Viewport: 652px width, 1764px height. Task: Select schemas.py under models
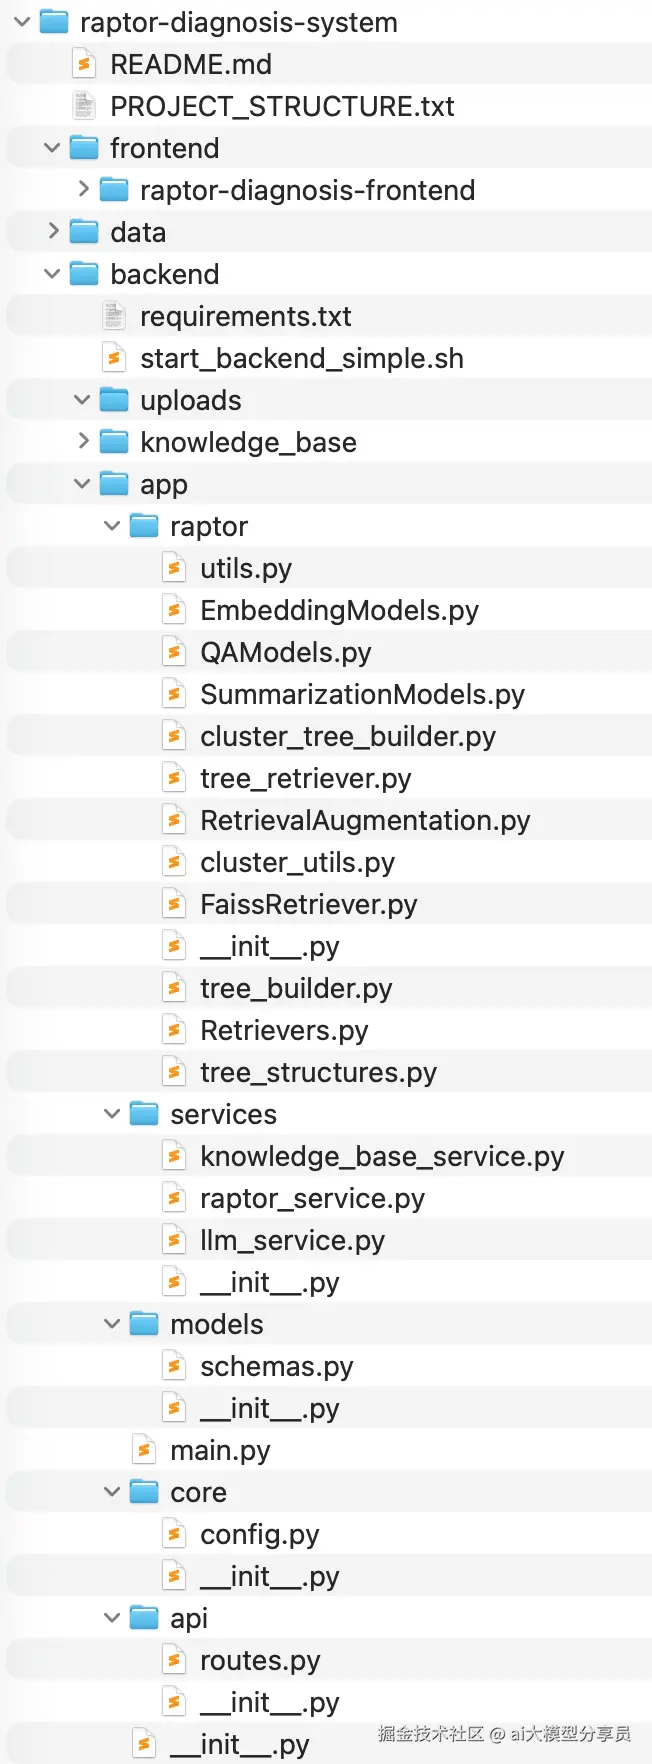(276, 1367)
